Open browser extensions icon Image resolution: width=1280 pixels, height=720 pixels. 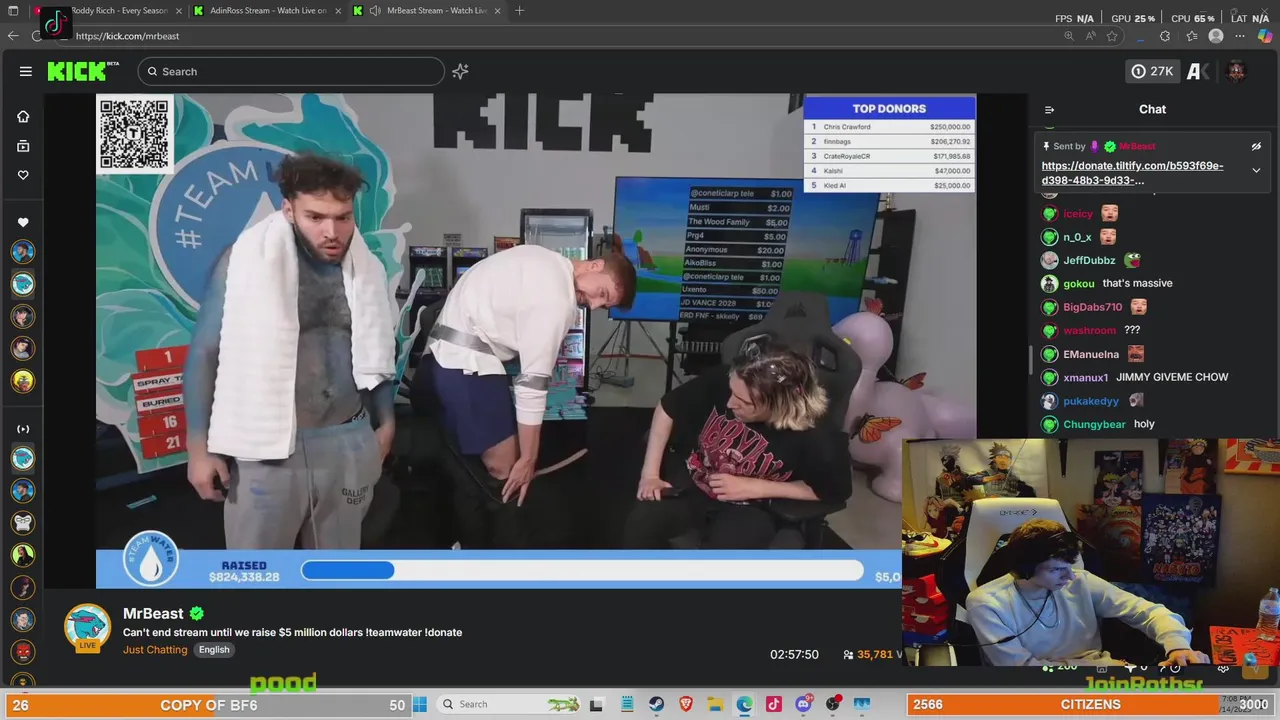coord(1165,36)
